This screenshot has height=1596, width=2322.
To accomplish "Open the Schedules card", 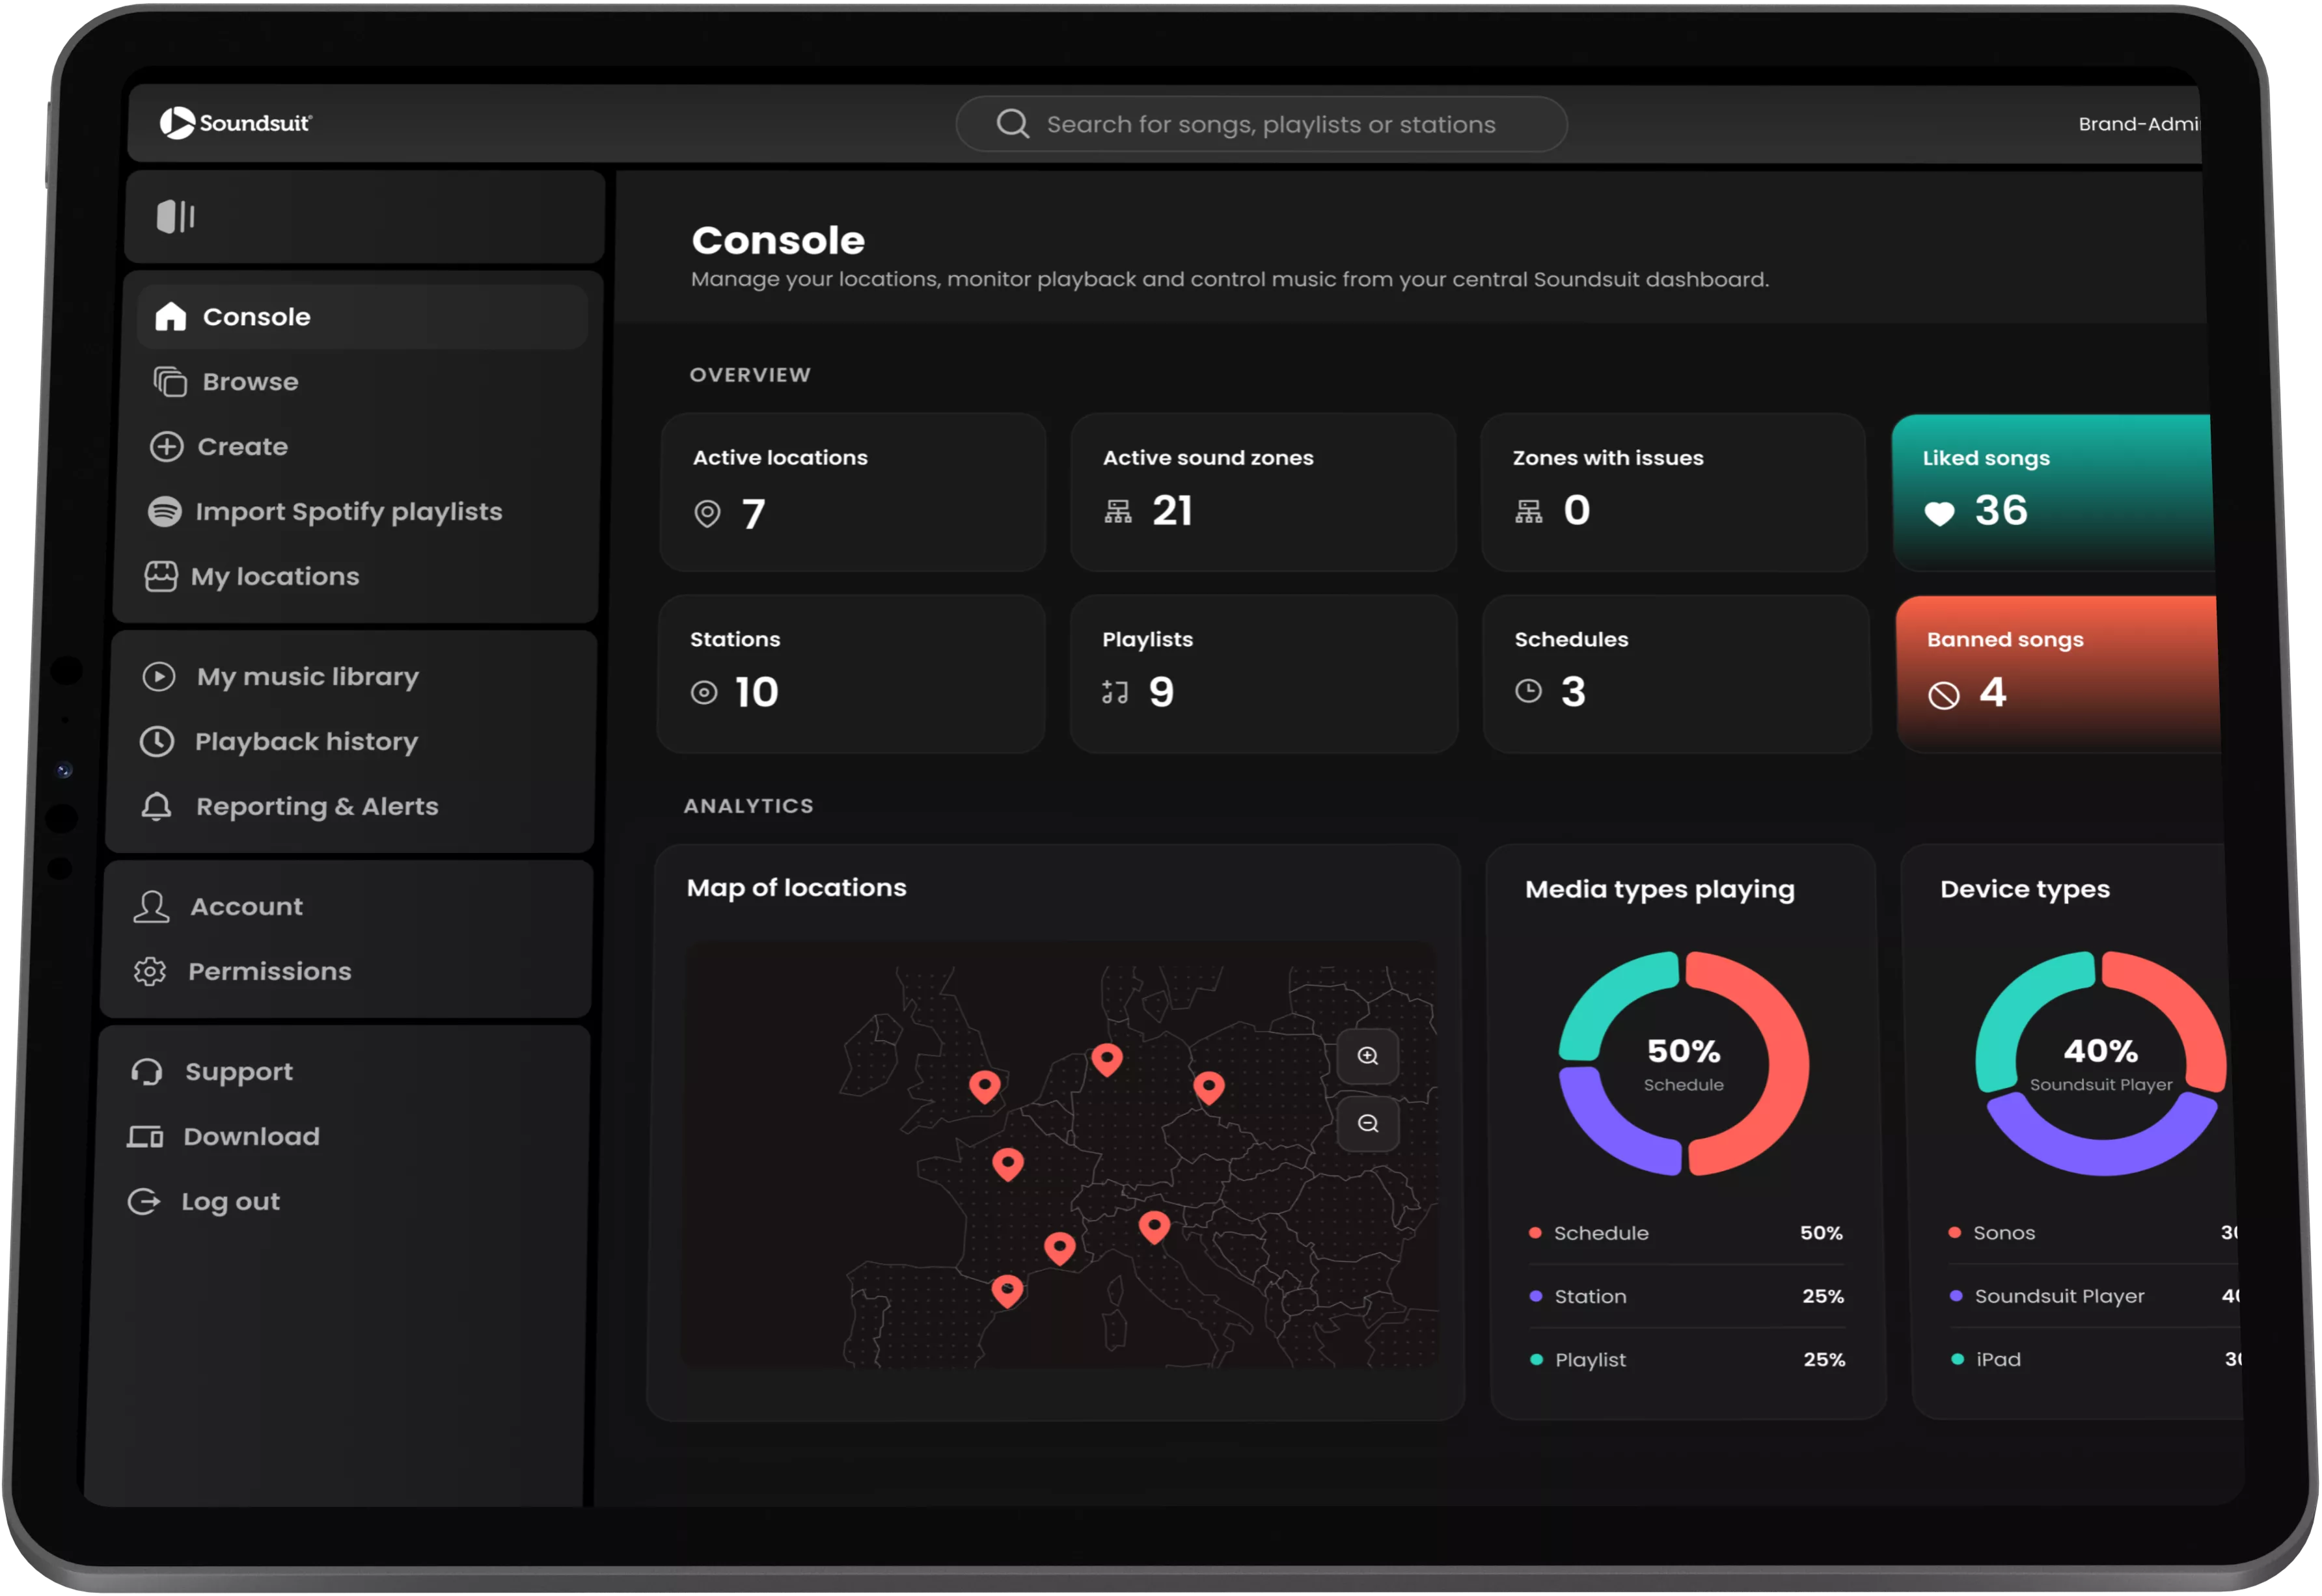I will coord(1677,674).
